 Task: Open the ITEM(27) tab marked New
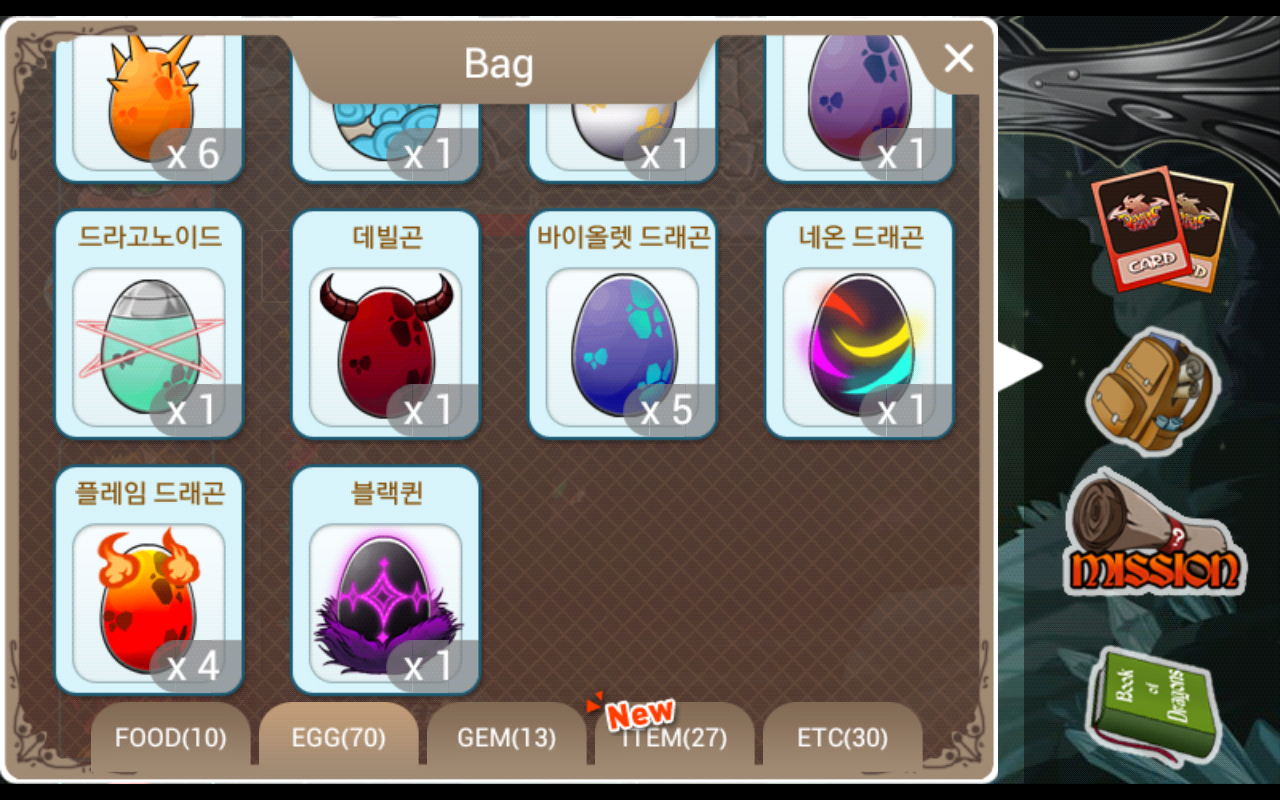click(x=675, y=739)
